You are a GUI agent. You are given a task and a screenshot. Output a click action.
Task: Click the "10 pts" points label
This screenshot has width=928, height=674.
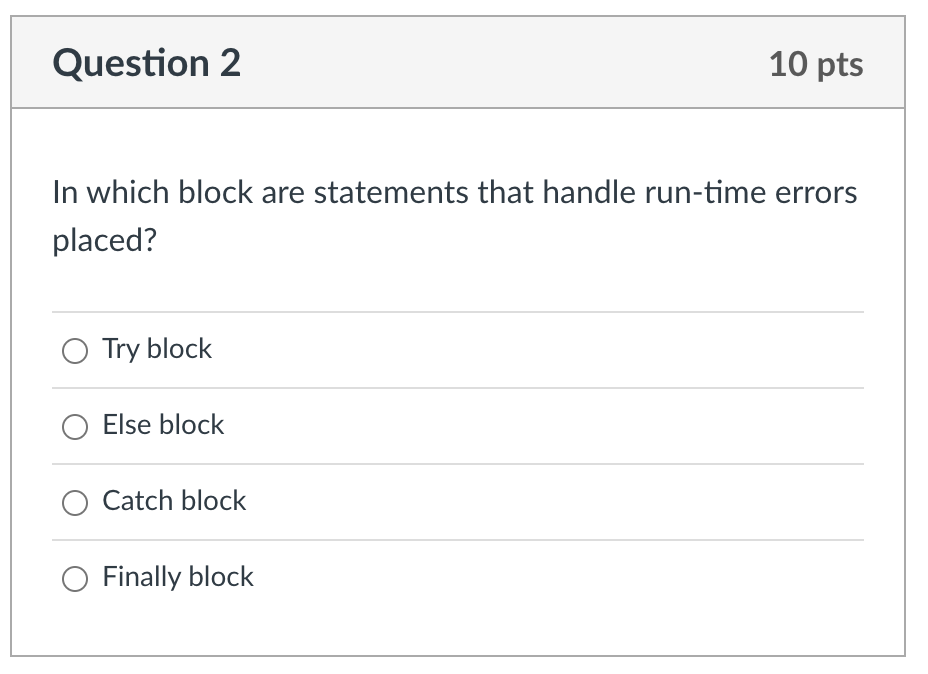point(816,65)
